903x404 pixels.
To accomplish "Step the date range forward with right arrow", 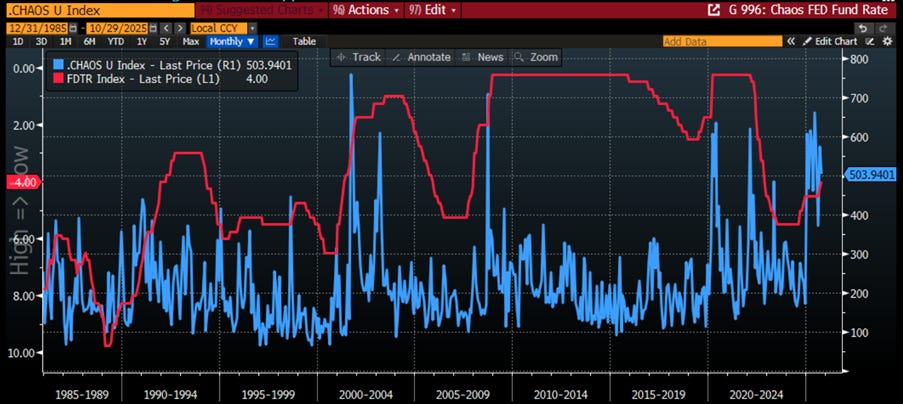I will point(180,28).
